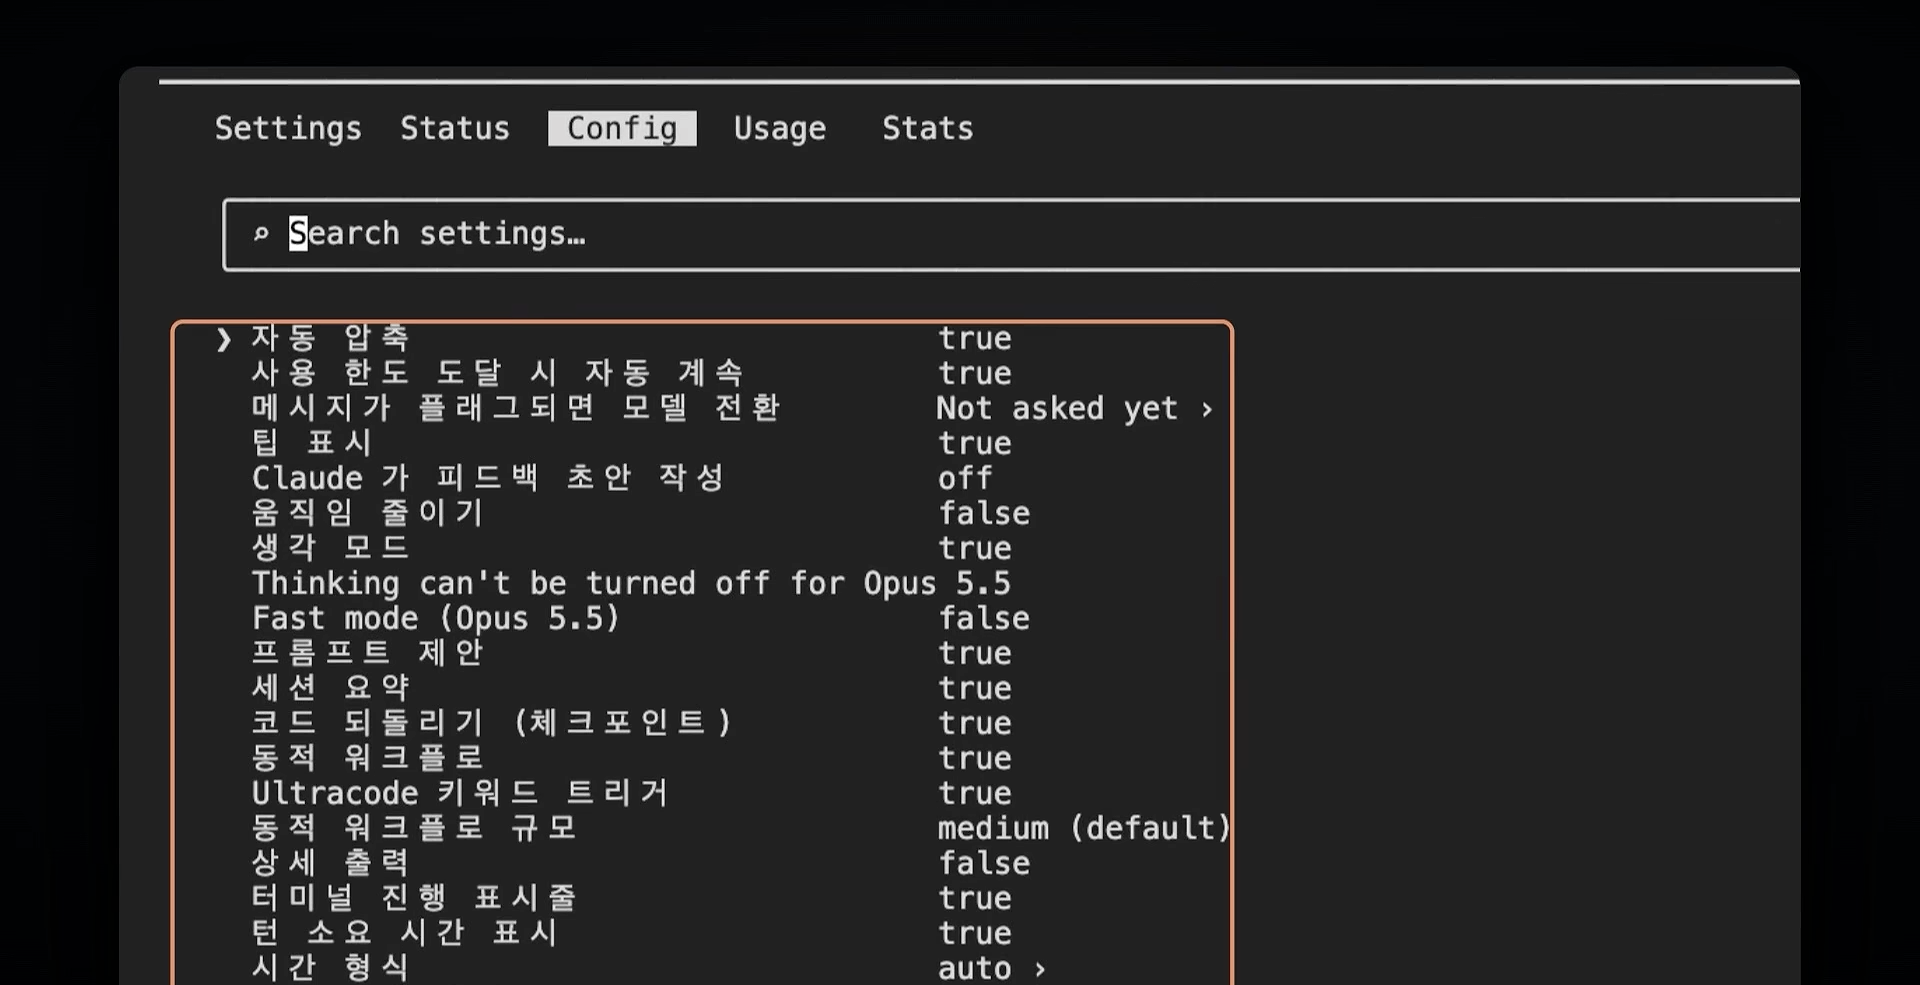Switch to the Settings tab

[288, 128]
